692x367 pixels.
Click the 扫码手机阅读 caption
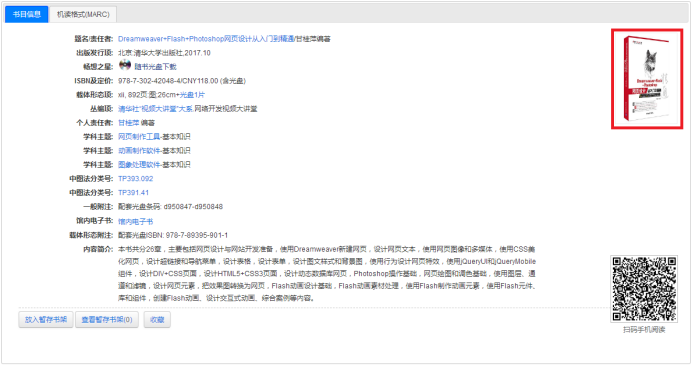click(644, 330)
